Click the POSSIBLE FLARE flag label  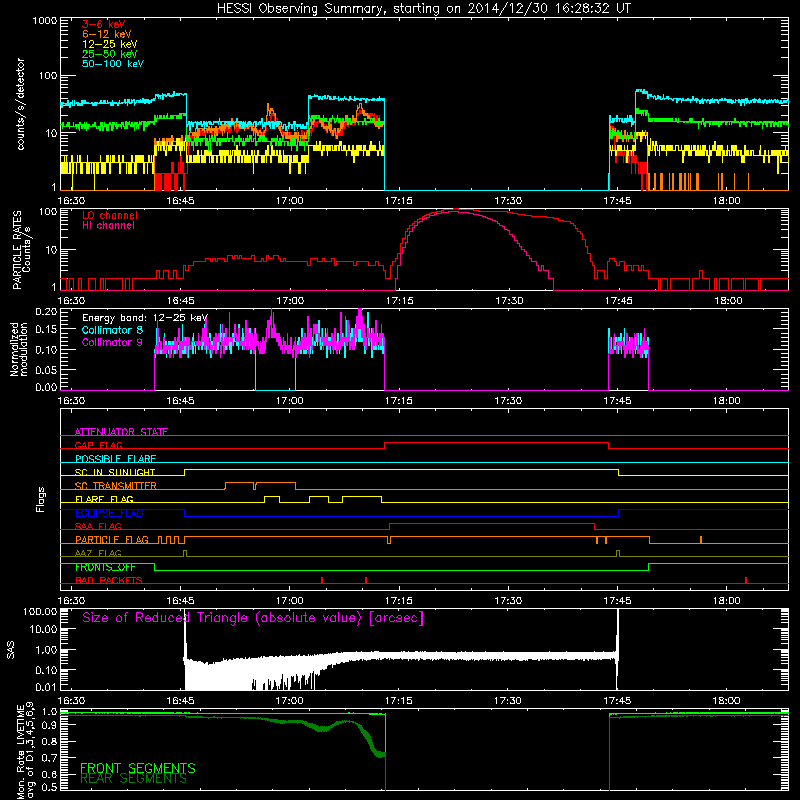(115, 459)
